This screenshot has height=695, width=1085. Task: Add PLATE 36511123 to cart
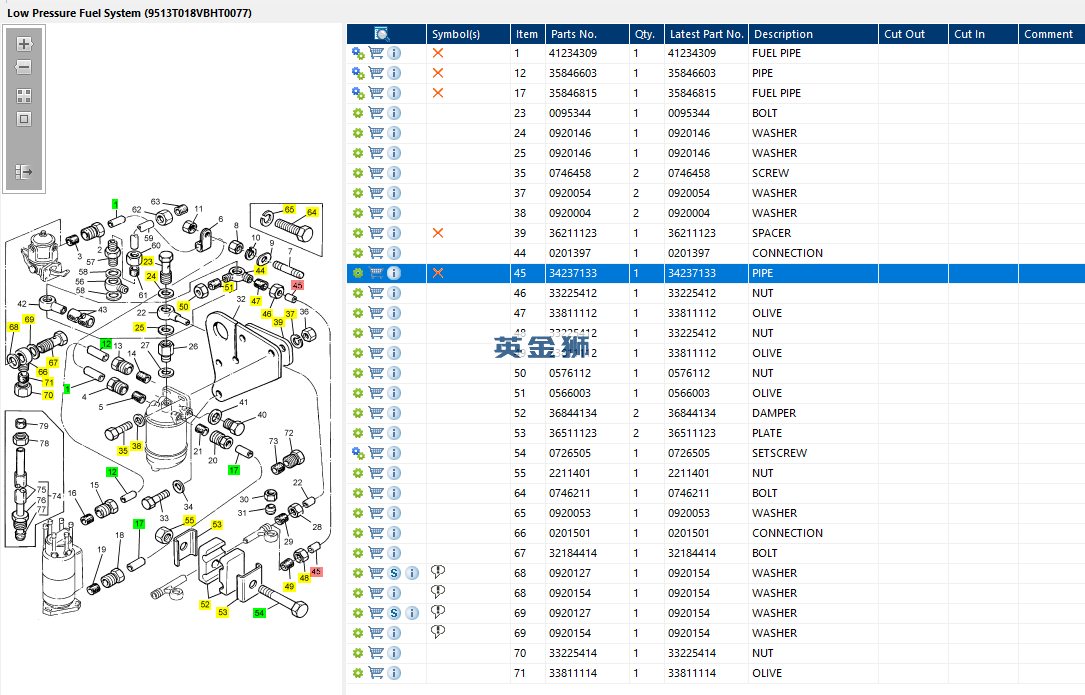[376, 433]
